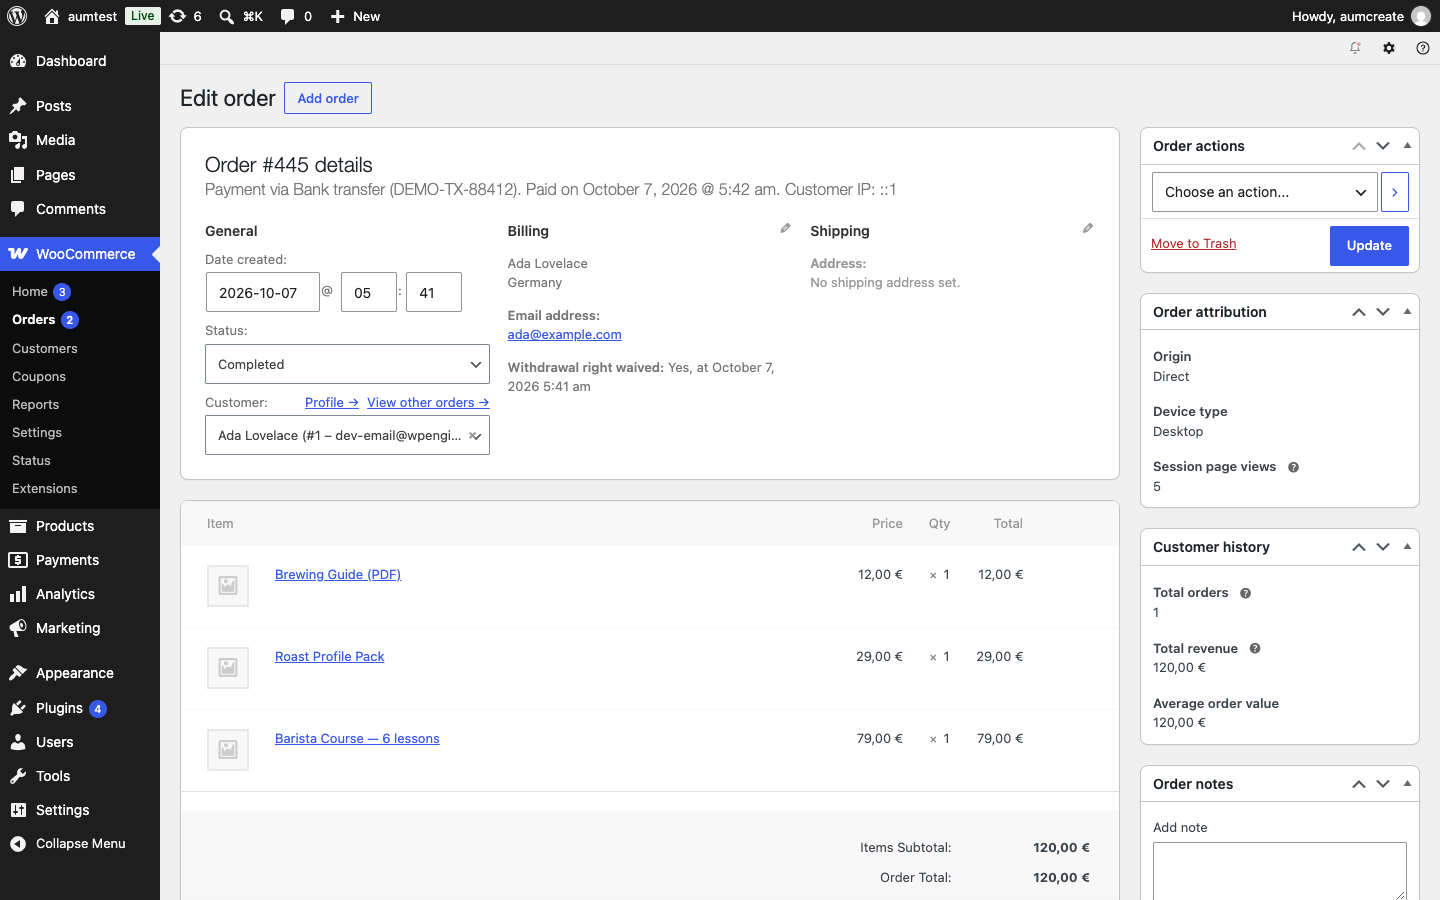1440x900 pixels.
Task: Show Session page views help tooltip
Action: 1293,467
